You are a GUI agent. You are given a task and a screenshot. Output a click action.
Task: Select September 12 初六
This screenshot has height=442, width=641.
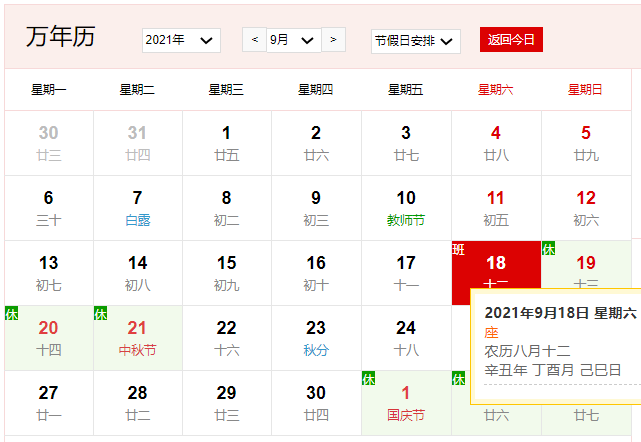point(586,208)
